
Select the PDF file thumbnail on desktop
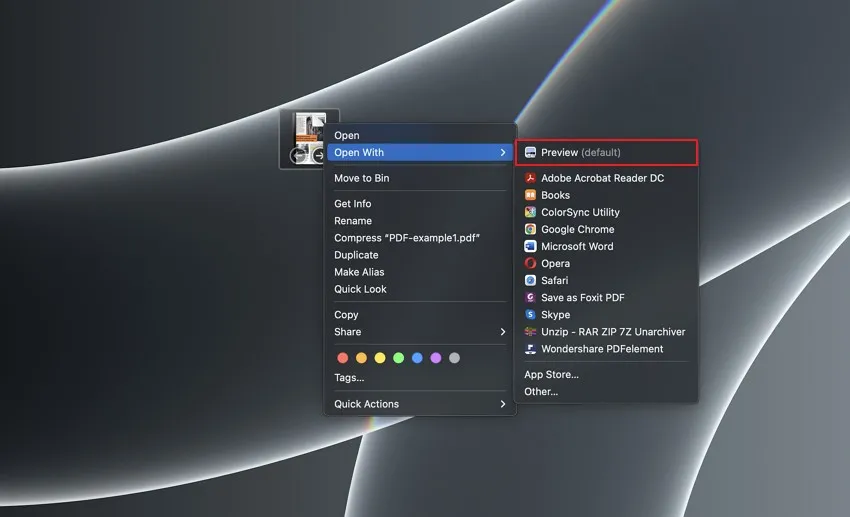pyautogui.click(x=309, y=138)
